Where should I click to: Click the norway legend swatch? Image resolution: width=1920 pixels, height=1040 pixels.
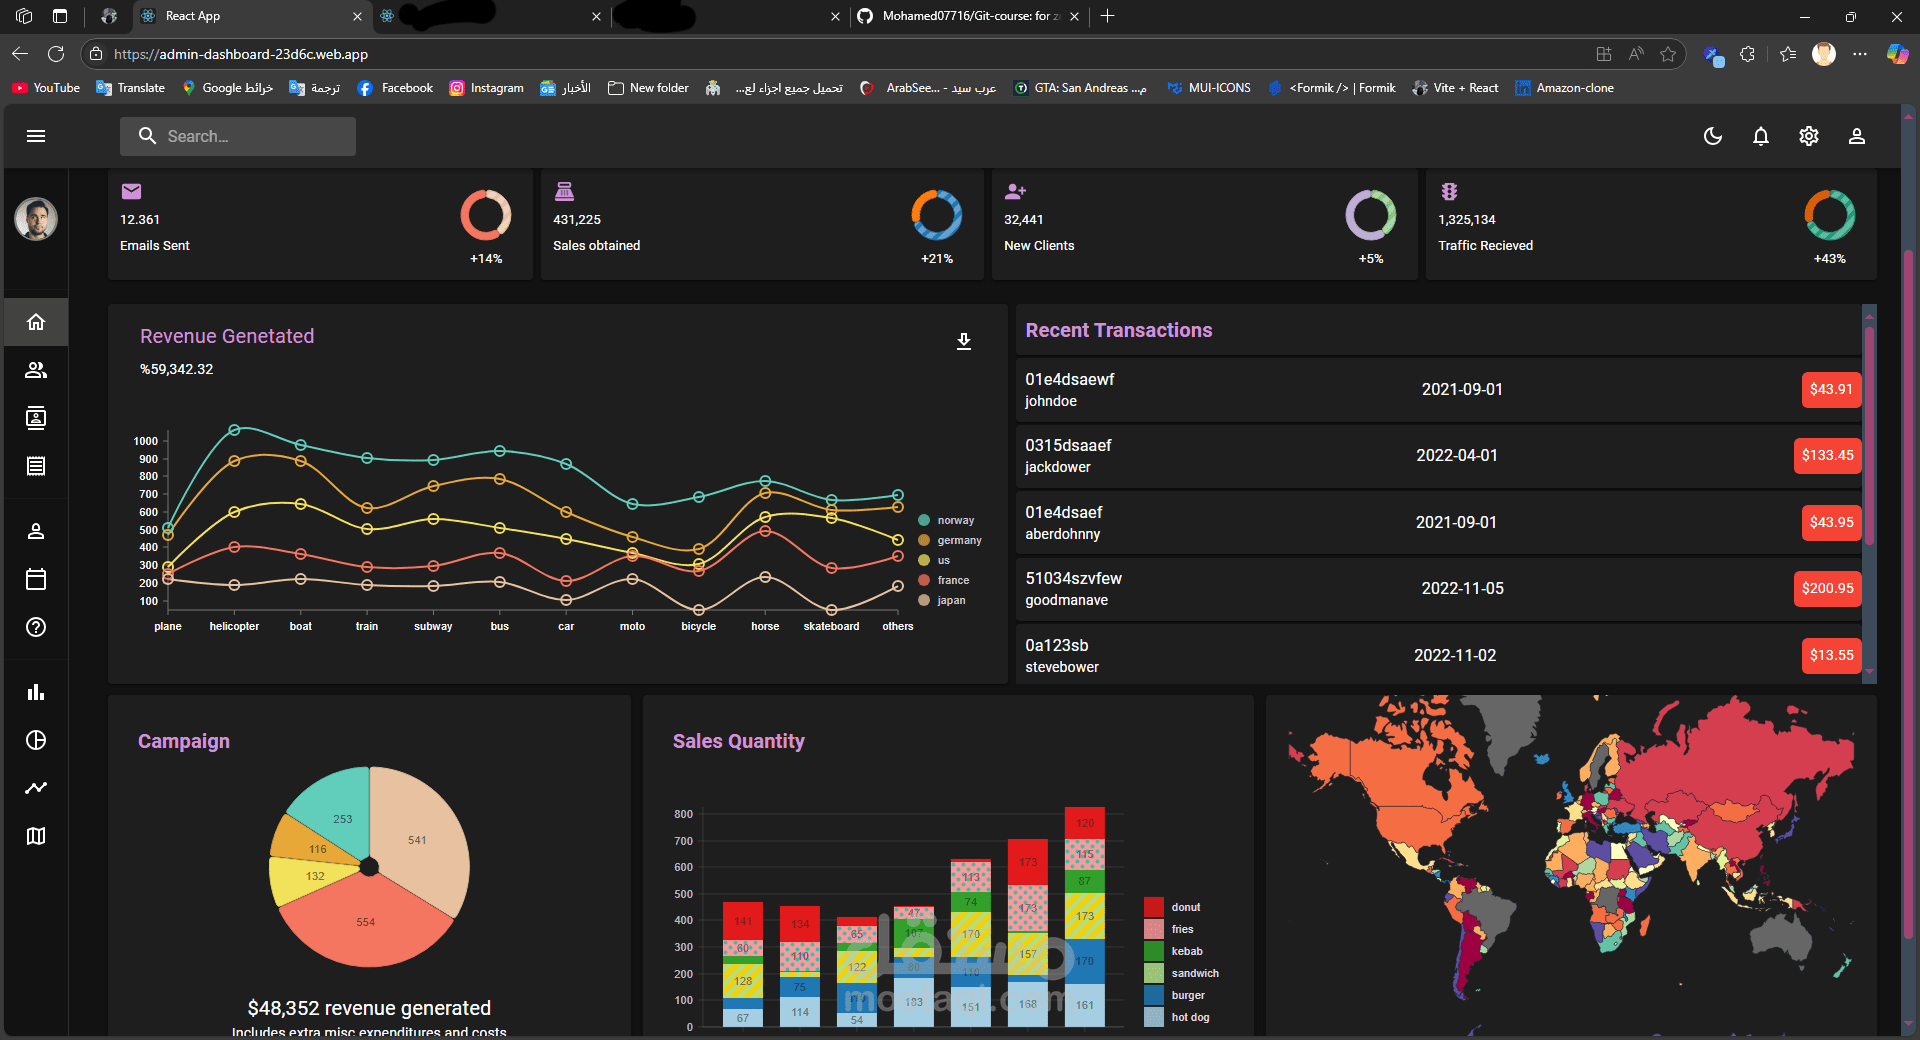point(924,520)
